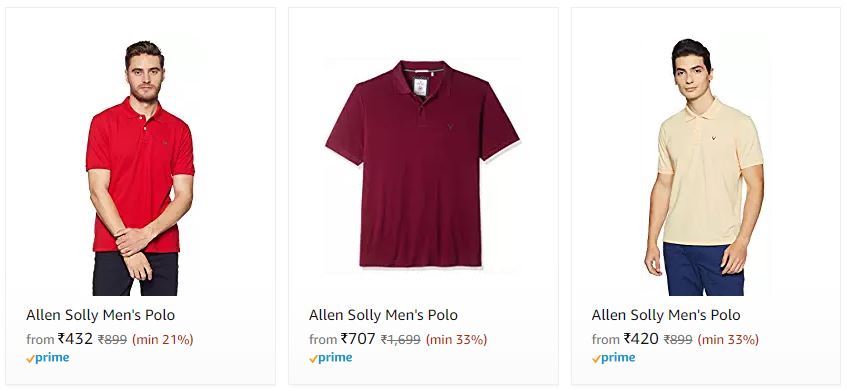This screenshot has height=391, width=847.
Task: Click the struck-through ₹1,699 original price
Action: (401, 340)
